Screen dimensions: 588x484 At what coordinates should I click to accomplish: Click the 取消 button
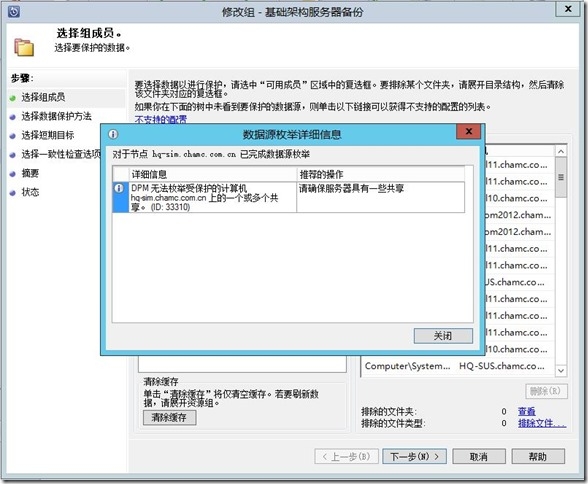[478, 456]
